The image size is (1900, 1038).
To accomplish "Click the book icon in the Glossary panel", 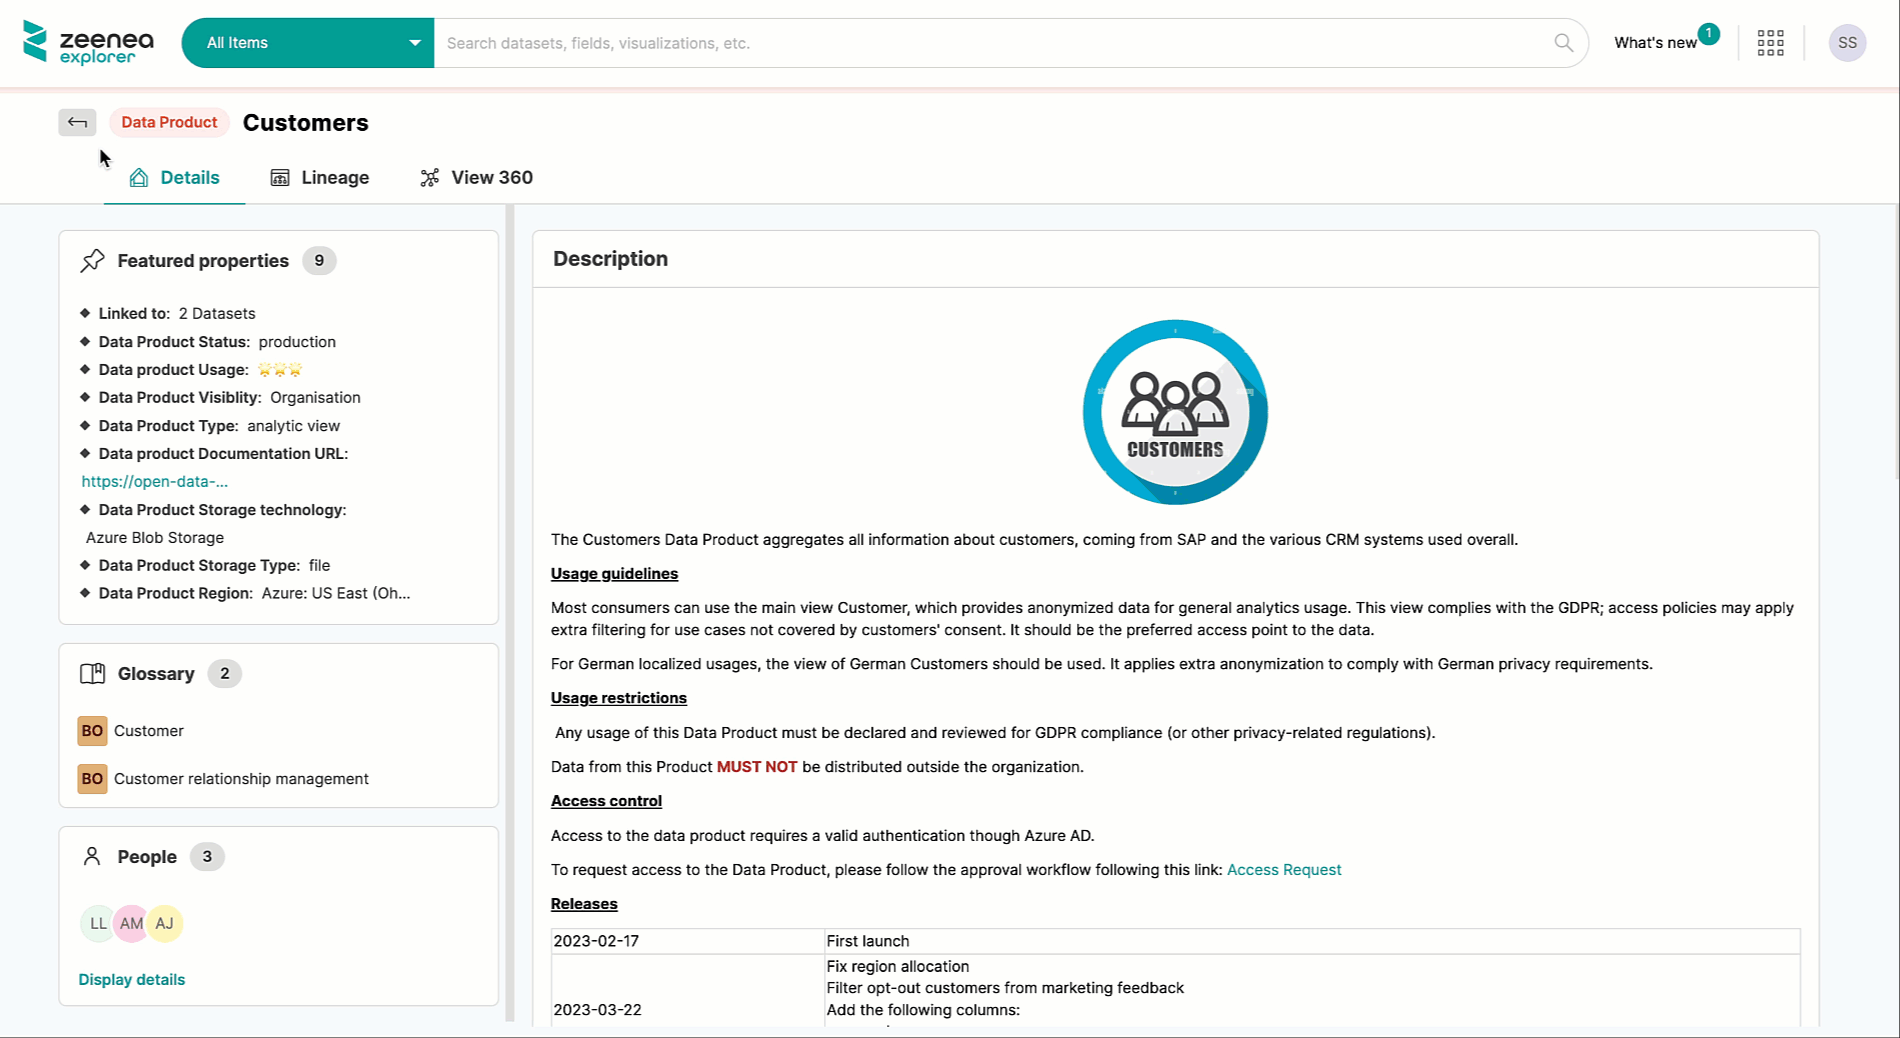I will (x=92, y=673).
